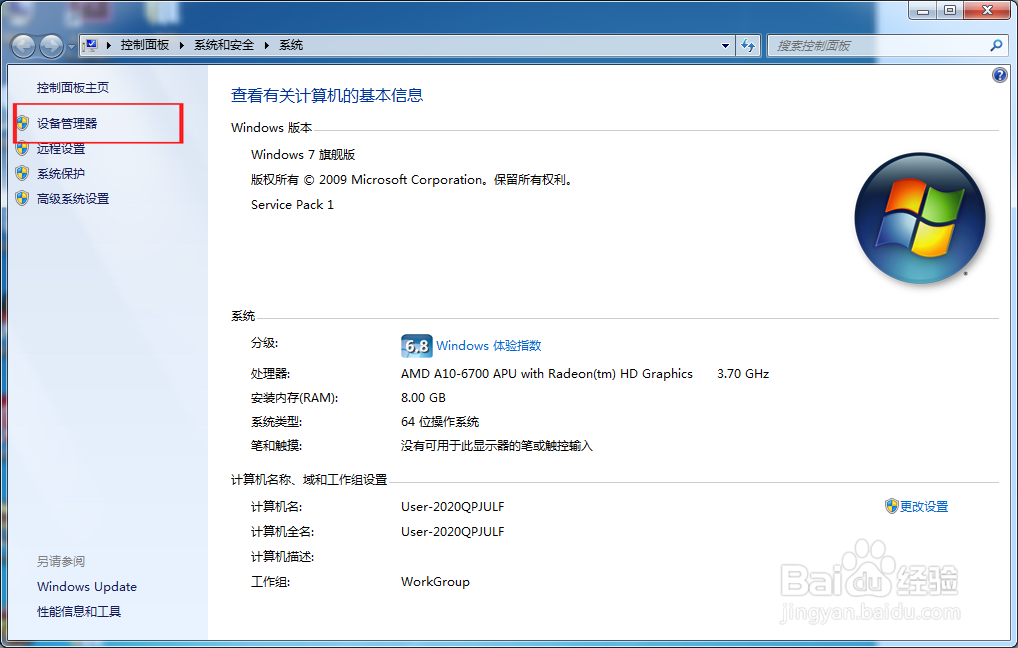
Task: Click the shield icon beside 远程设置
Action: tap(23, 149)
